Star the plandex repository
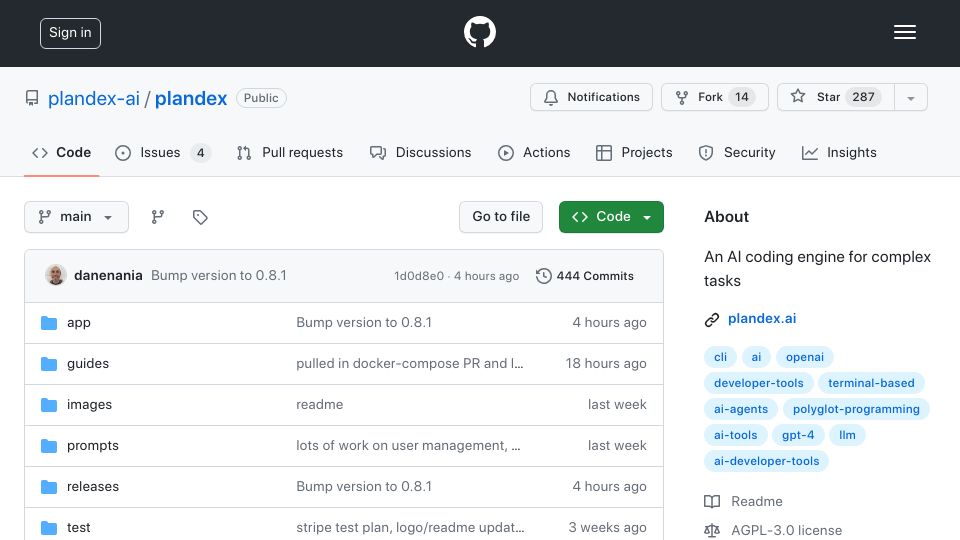960x540 pixels. coord(836,97)
